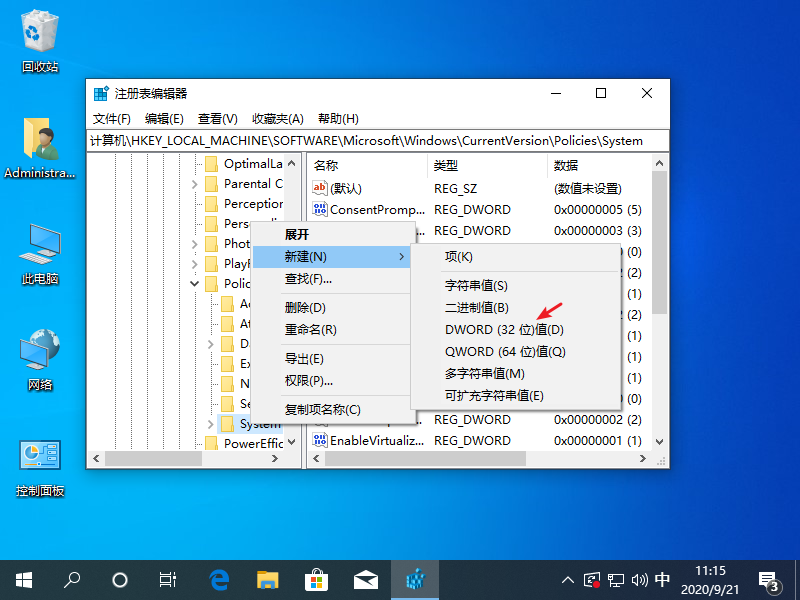Click the taskbar search icon
800x600 pixels.
coord(71,579)
